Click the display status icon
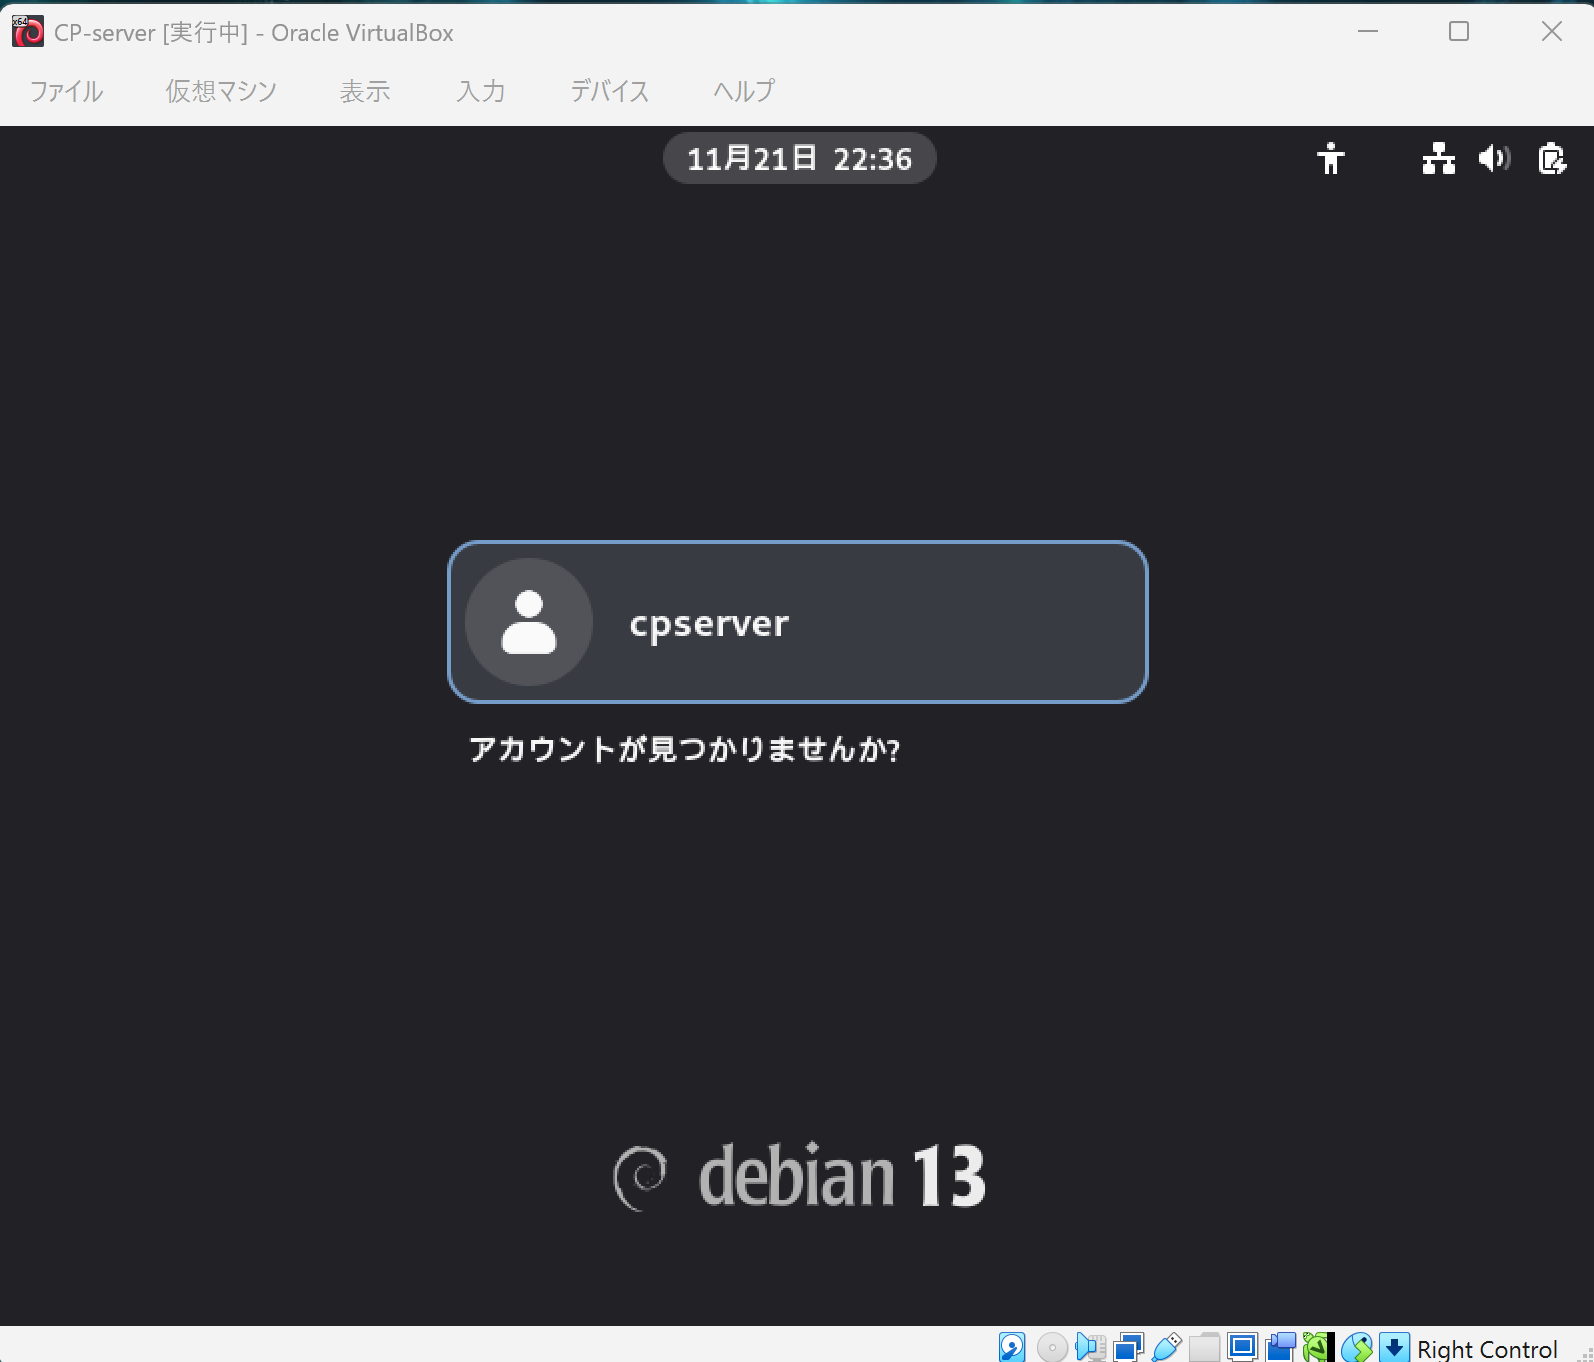The height and width of the screenshot is (1362, 1594). (x=1243, y=1347)
